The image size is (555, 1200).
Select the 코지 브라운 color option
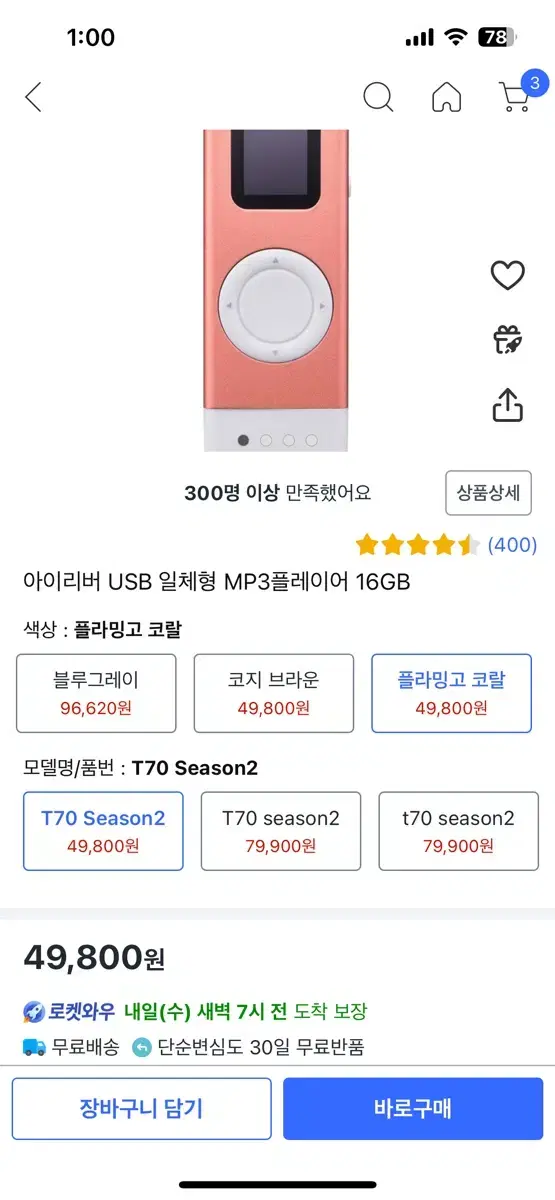coord(273,693)
